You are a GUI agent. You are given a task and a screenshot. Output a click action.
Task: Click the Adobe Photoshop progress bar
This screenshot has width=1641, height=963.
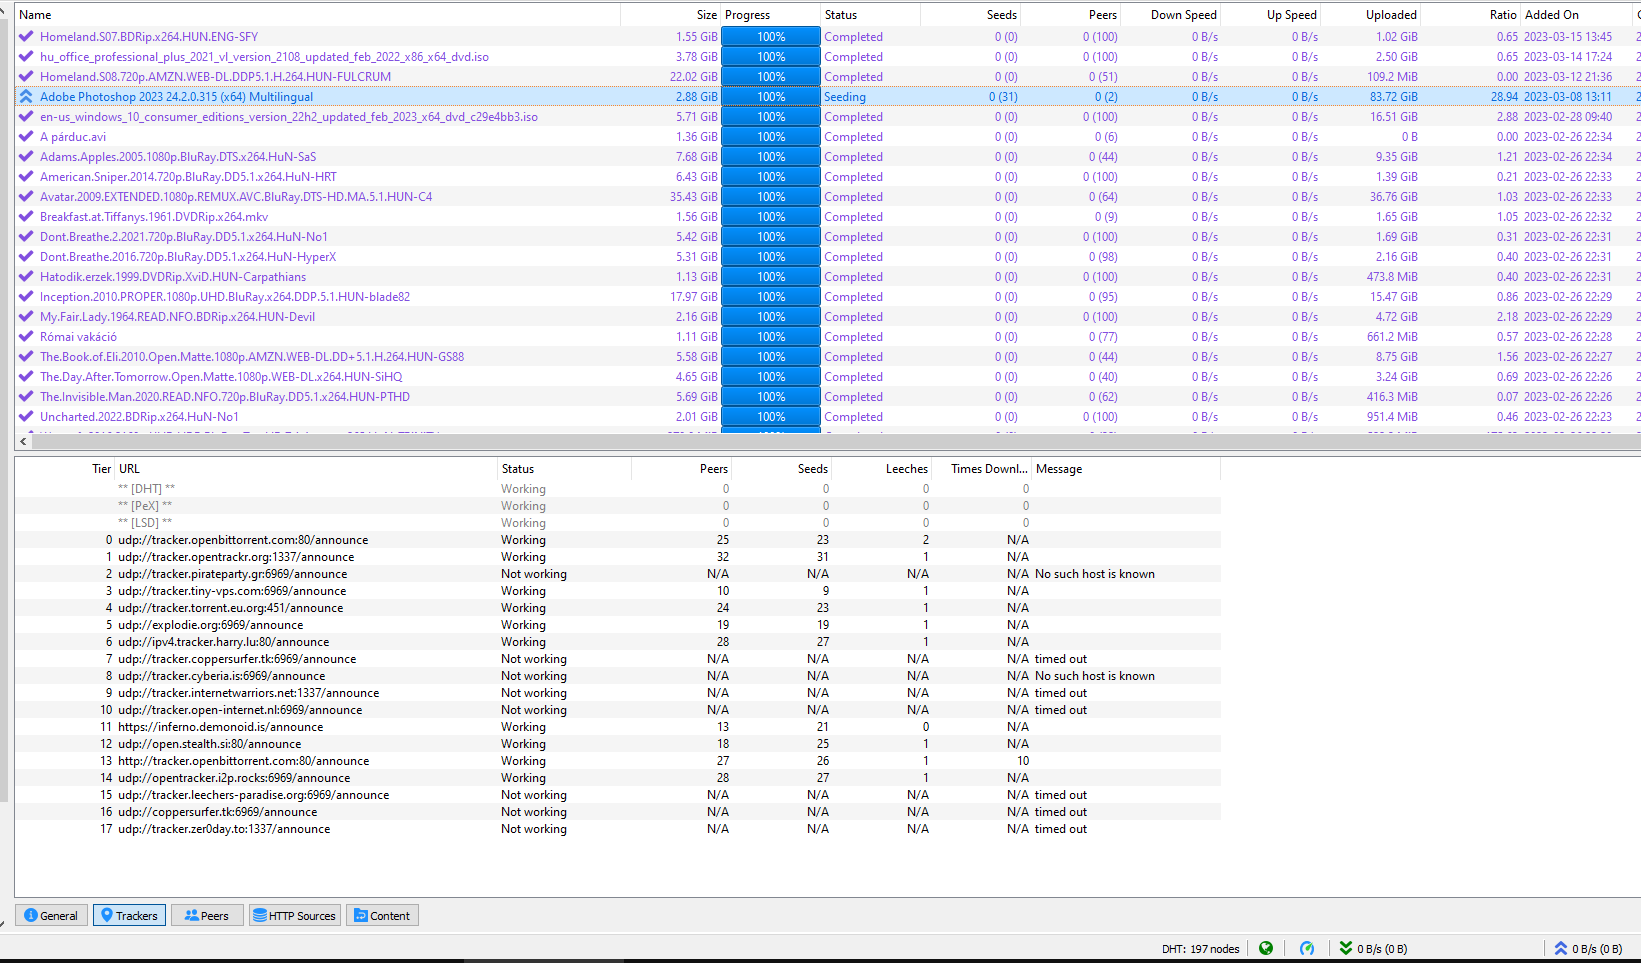click(x=770, y=96)
